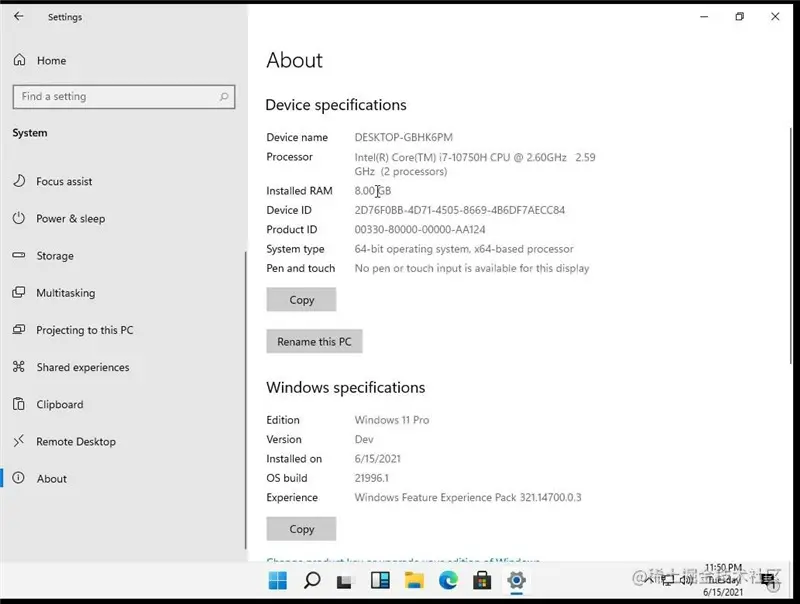The width and height of the screenshot is (800, 604).
Task: Click the Windows specifications heading
Action: 345,388
